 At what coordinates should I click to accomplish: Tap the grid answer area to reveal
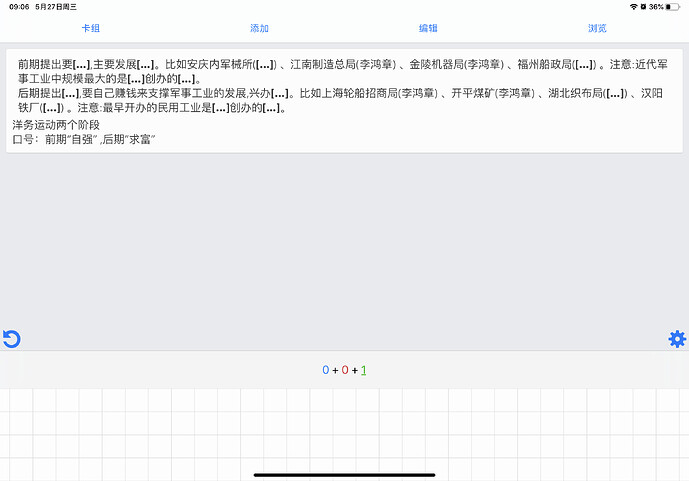pos(344,434)
